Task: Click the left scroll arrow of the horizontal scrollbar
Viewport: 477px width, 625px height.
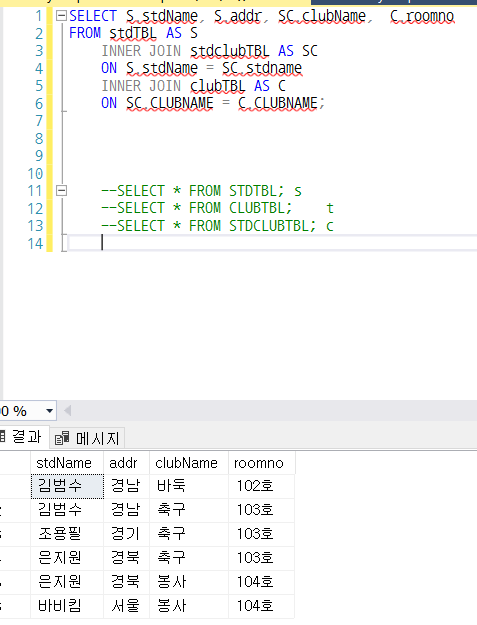Action: 68,411
